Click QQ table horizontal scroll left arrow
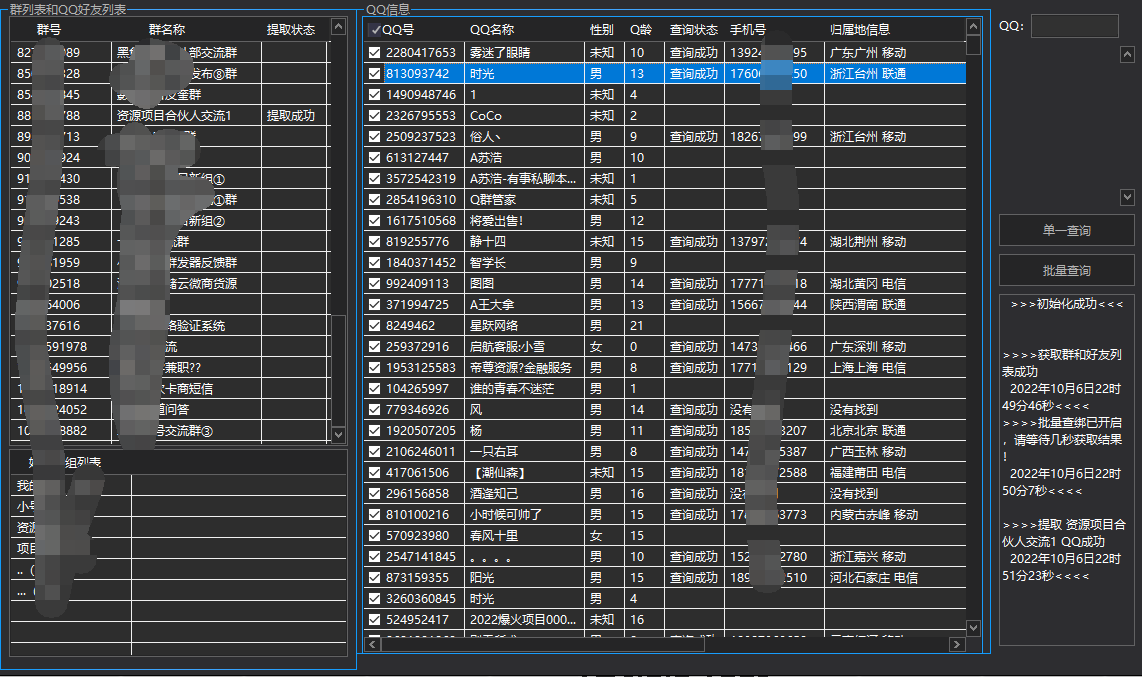The width and height of the screenshot is (1142, 677). (373, 645)
